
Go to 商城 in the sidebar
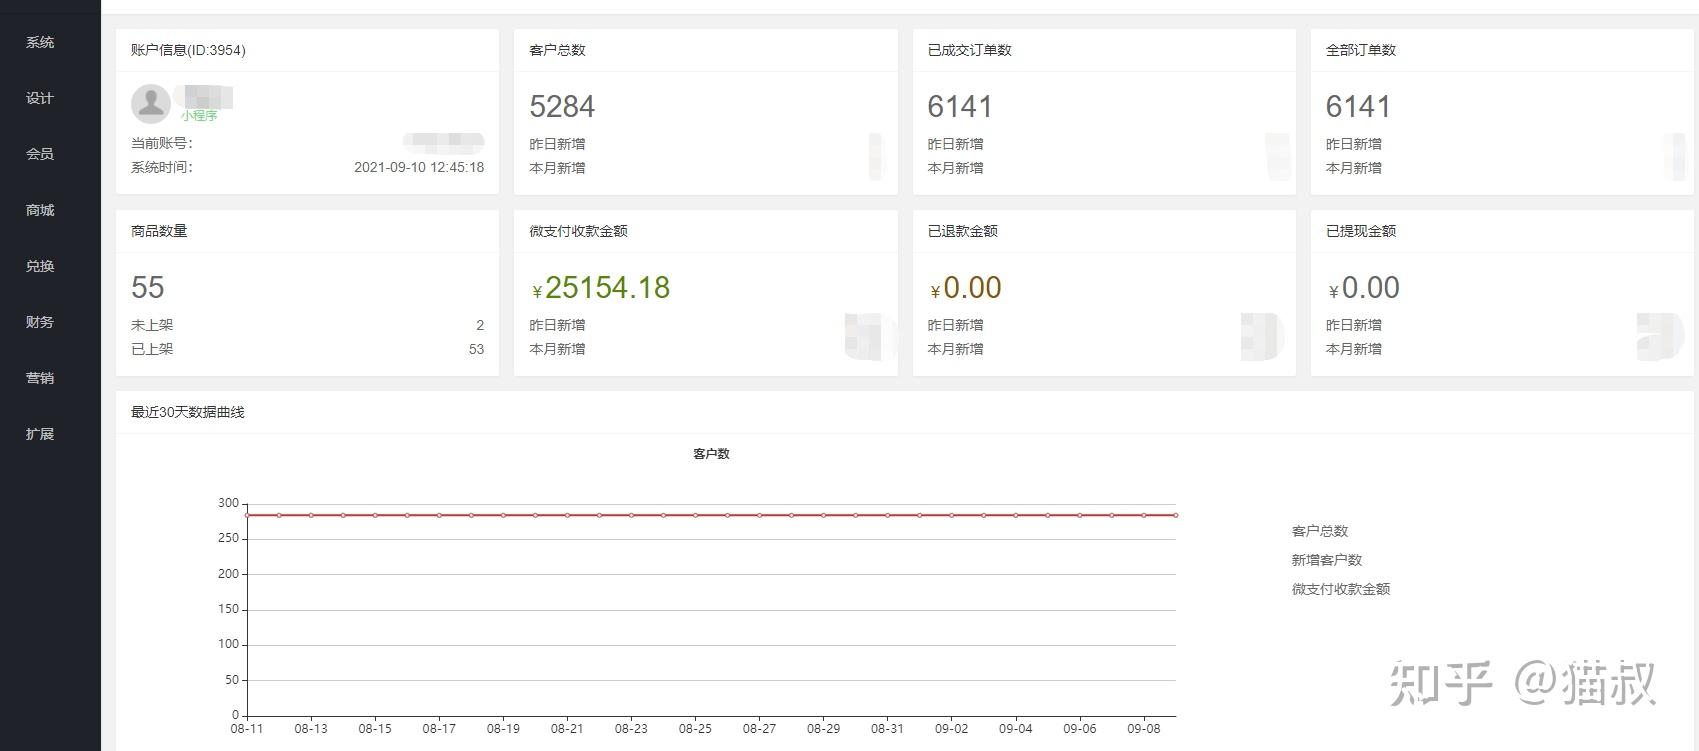[40, 210]
